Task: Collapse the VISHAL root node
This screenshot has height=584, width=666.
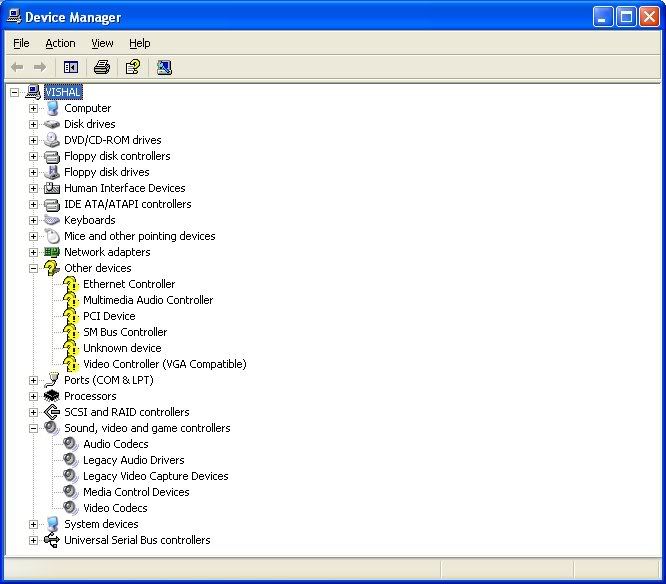Action: (x=14, y=92)
